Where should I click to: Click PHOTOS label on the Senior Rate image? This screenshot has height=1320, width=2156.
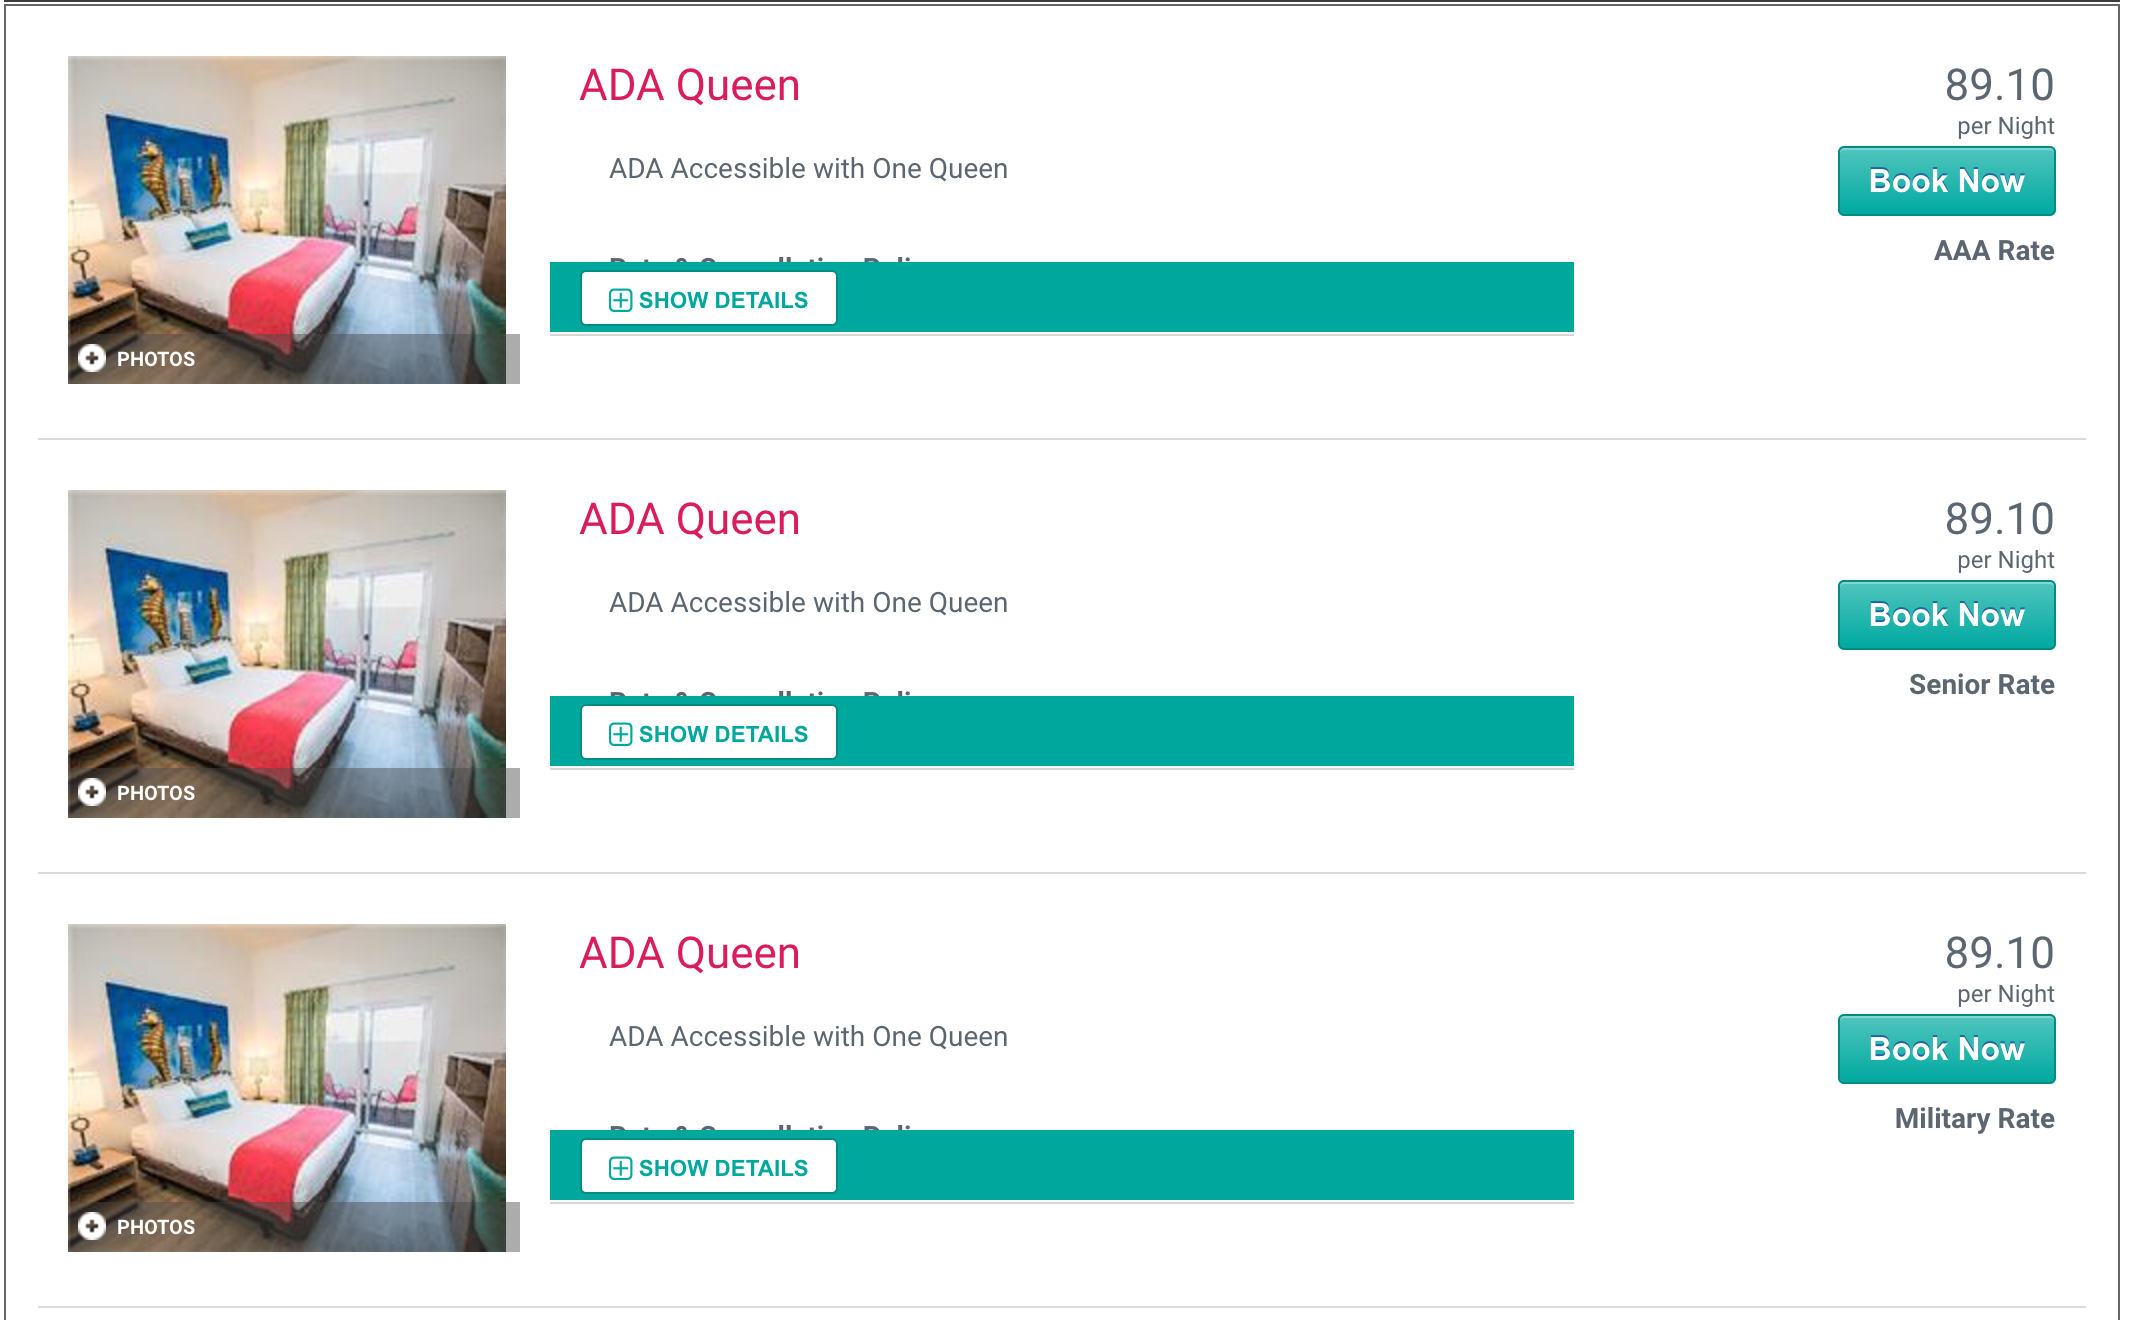click(x=156, y=793)
